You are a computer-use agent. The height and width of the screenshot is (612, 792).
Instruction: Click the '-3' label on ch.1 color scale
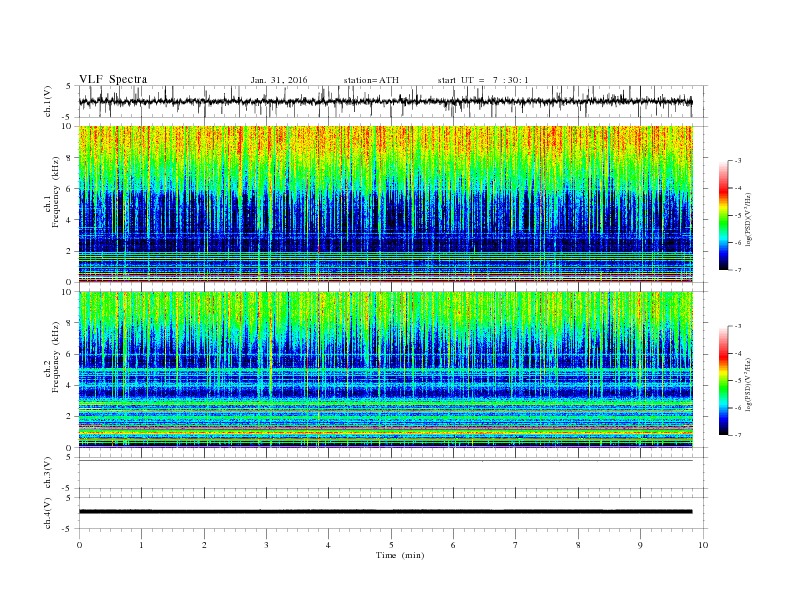click(737, 161)
